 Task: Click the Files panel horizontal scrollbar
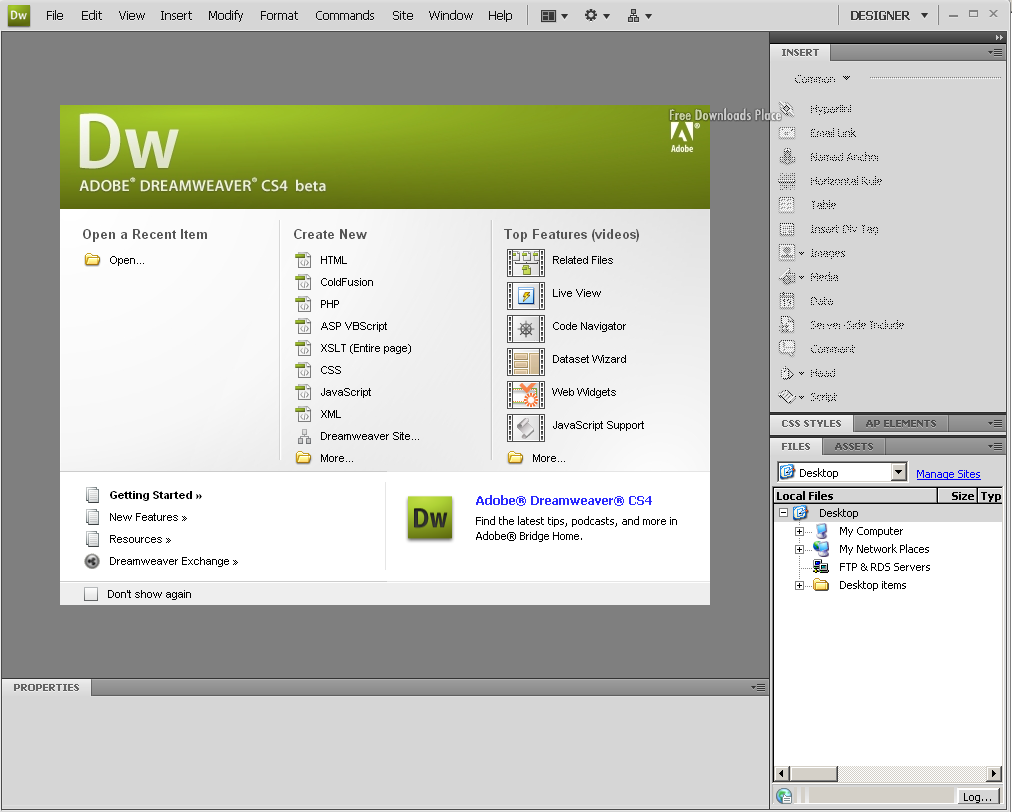coord(888,774)
